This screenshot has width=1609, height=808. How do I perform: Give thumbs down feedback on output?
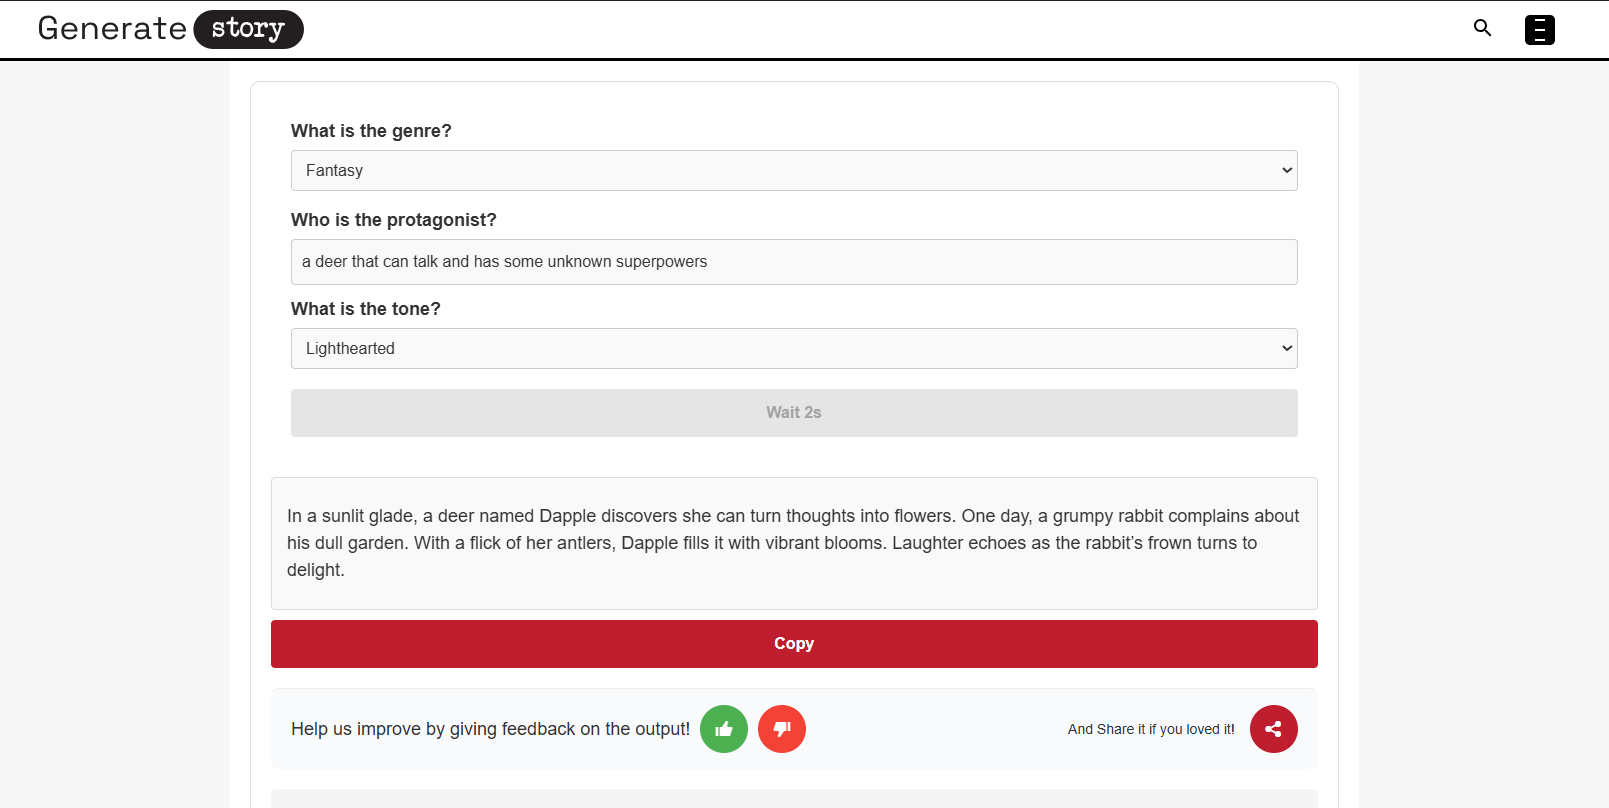tap(782, 729)
